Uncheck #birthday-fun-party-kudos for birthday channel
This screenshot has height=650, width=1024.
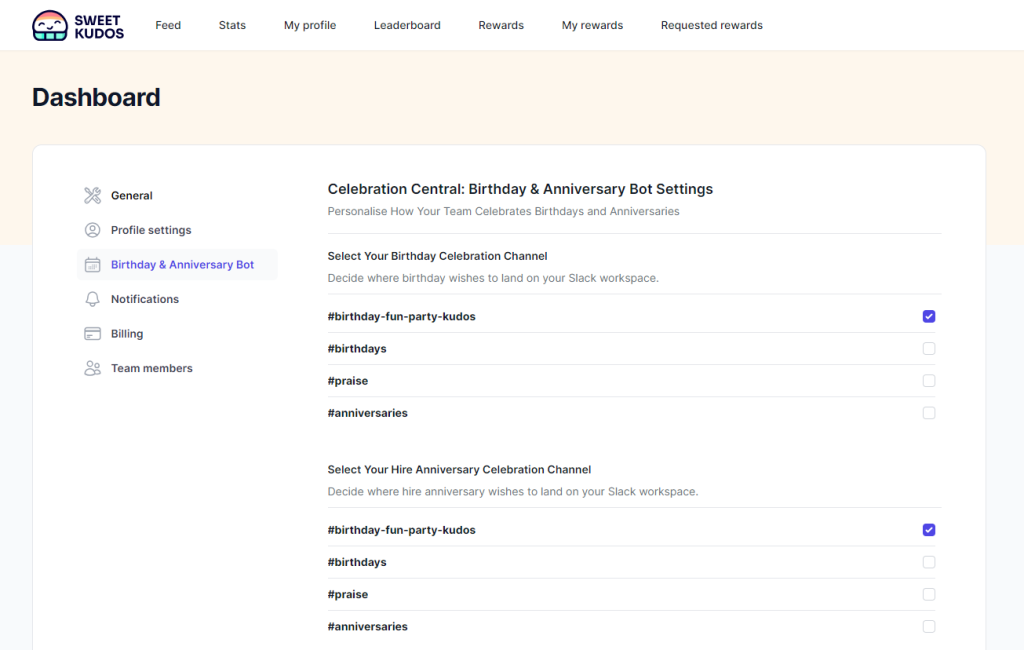click(x=929, y=317)
